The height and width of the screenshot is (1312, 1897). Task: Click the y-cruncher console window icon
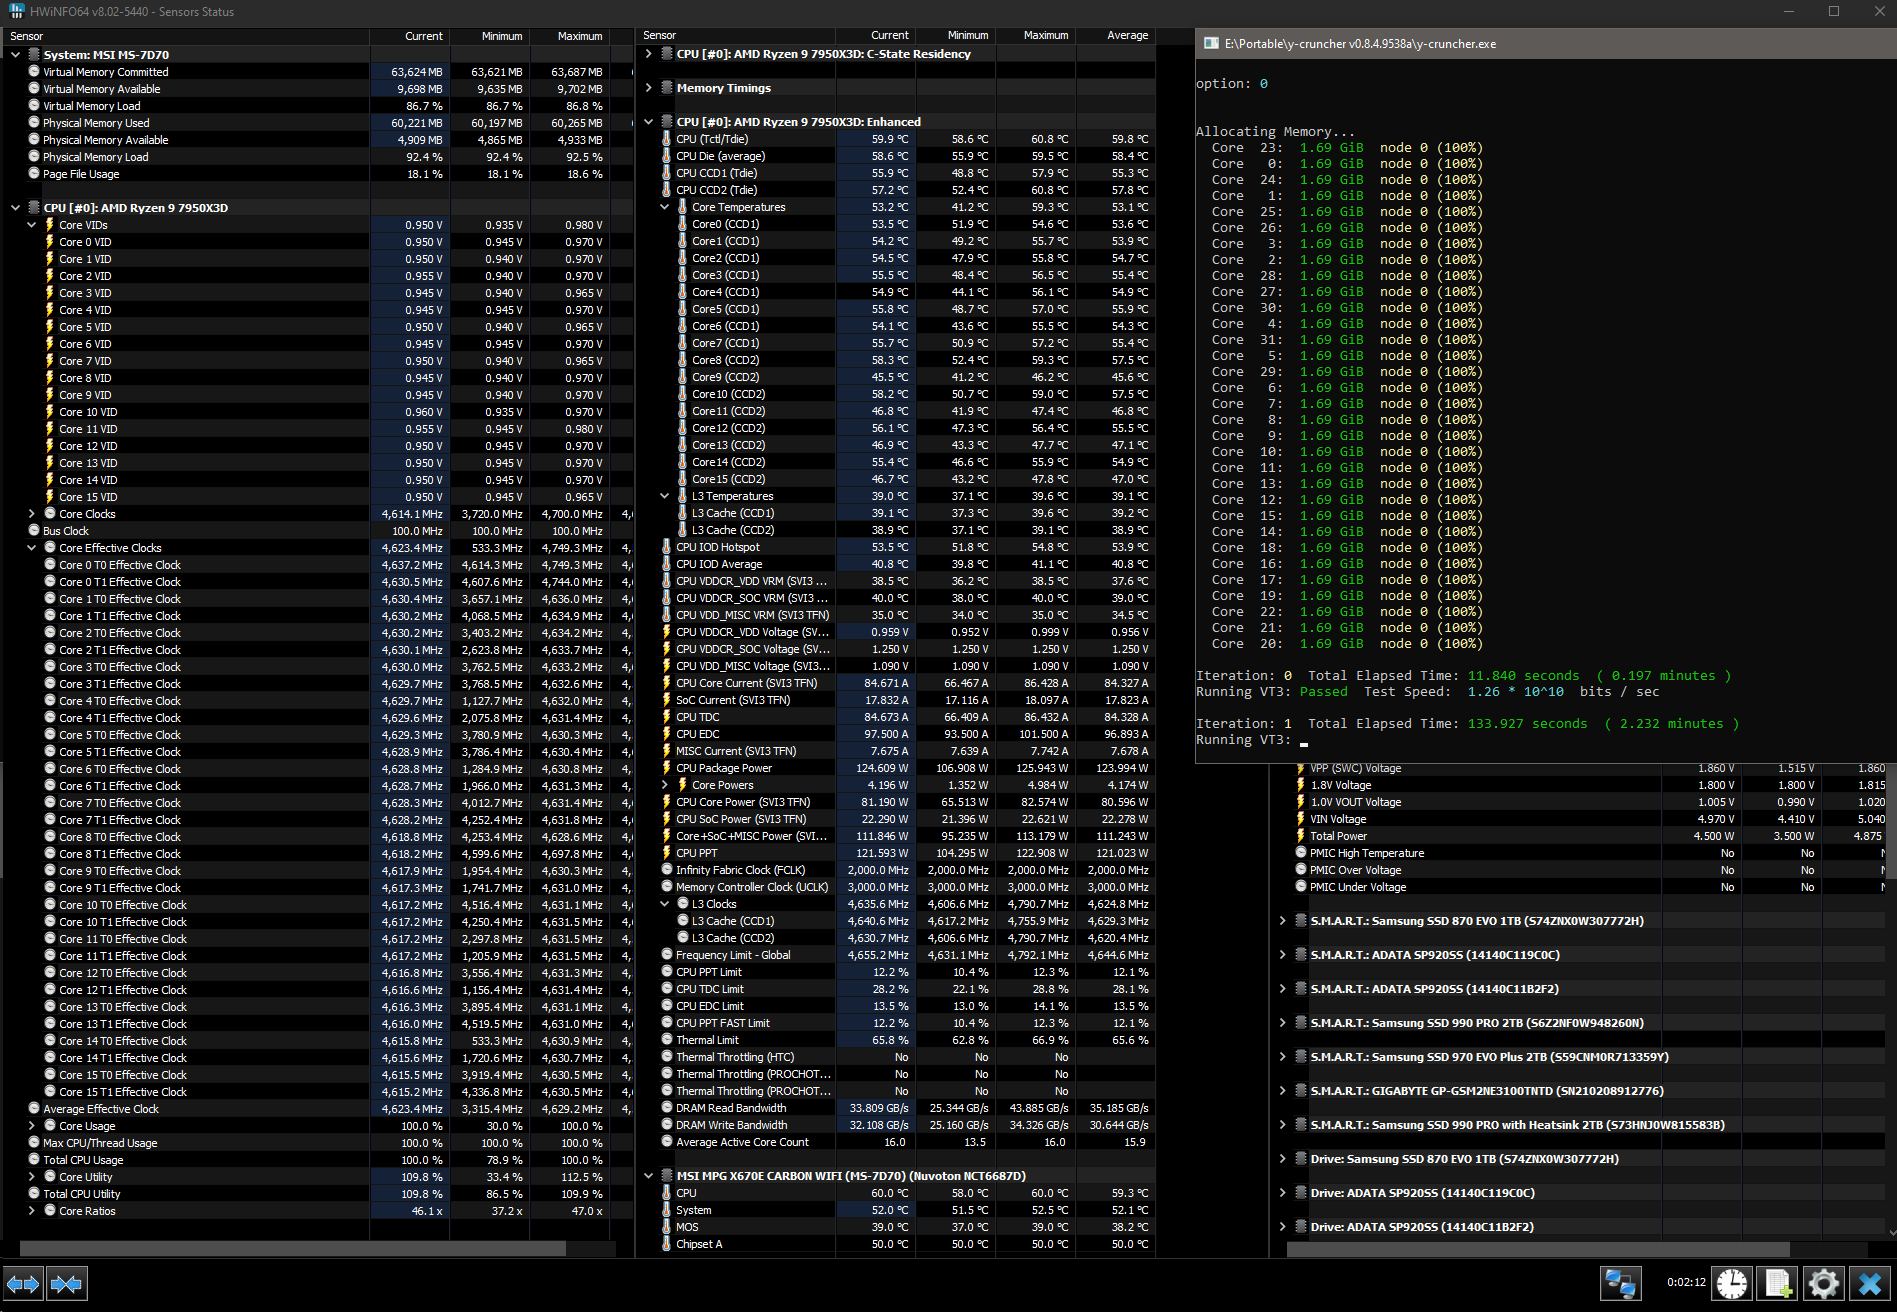[1211, 43]
